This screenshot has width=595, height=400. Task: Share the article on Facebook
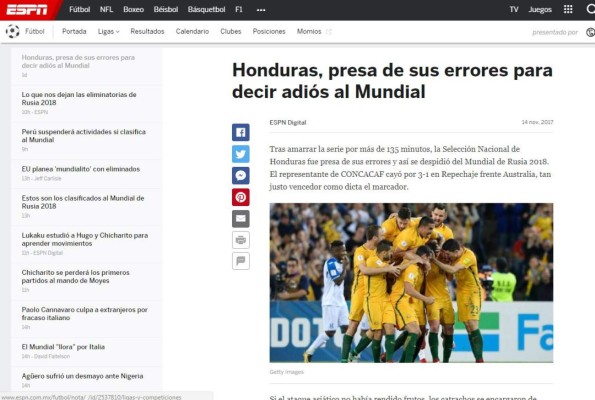241,132
